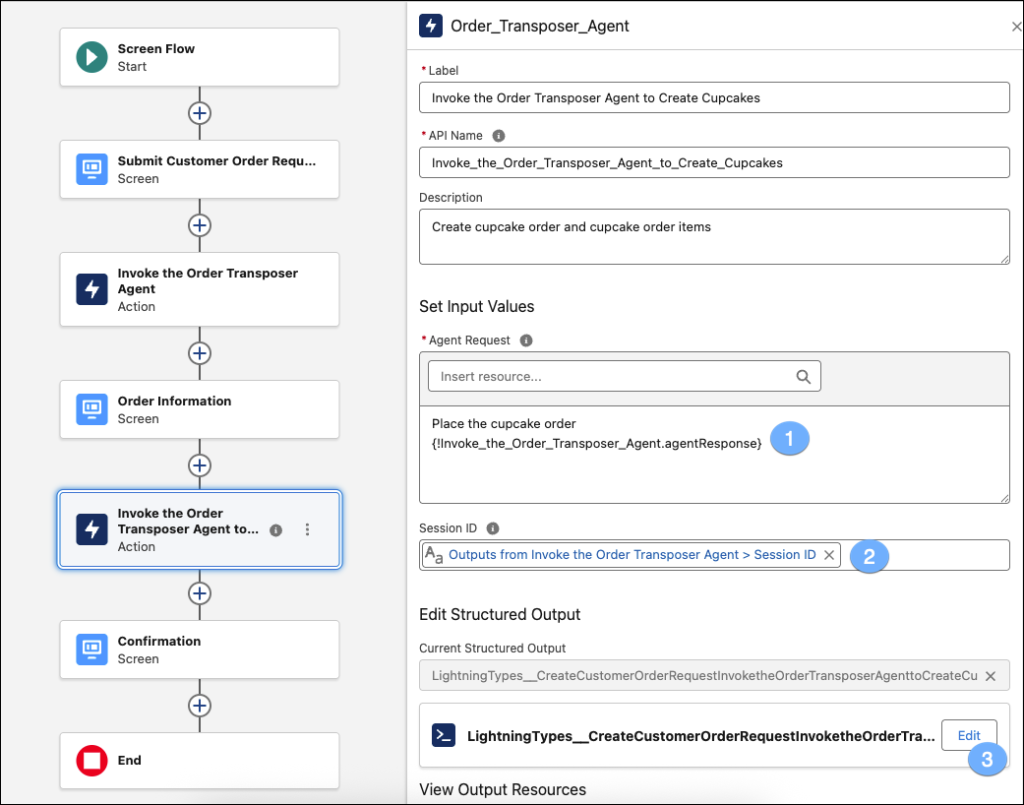This screenshot has height=805, width=1024.
Task: Open the three-dot menu on selected Action node
Action: pos(307,530)
